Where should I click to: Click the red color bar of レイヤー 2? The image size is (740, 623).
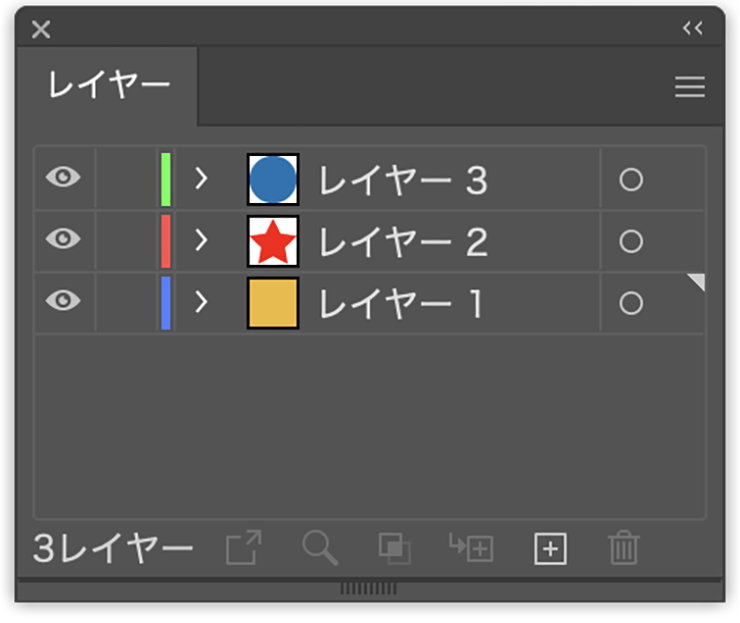pyautogui.click(x=166, y=241)
